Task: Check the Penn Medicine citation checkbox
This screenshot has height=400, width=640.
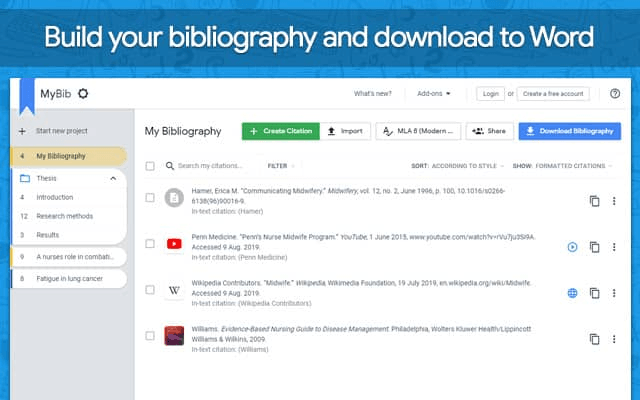Action: (x=150, y=244)
